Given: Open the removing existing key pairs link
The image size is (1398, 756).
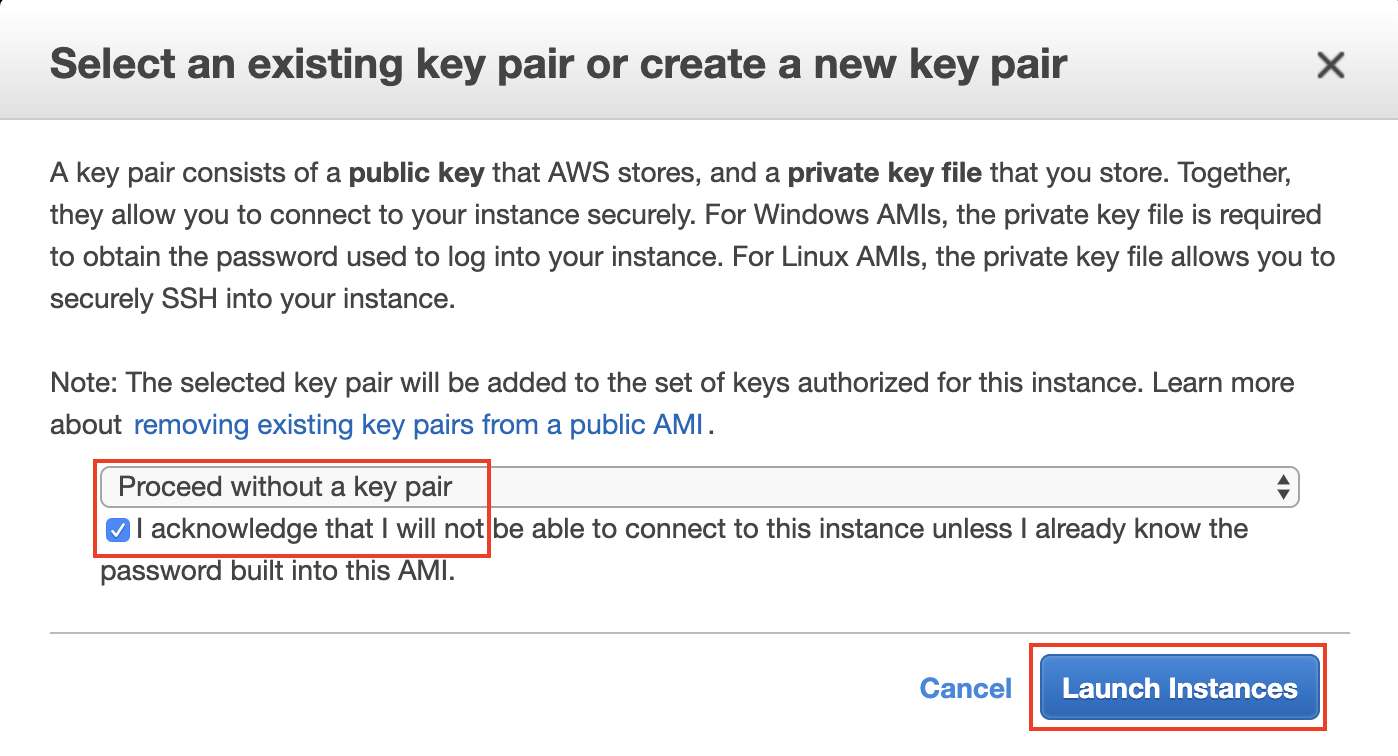Looking at the screenshot, I should pos(418,425).
